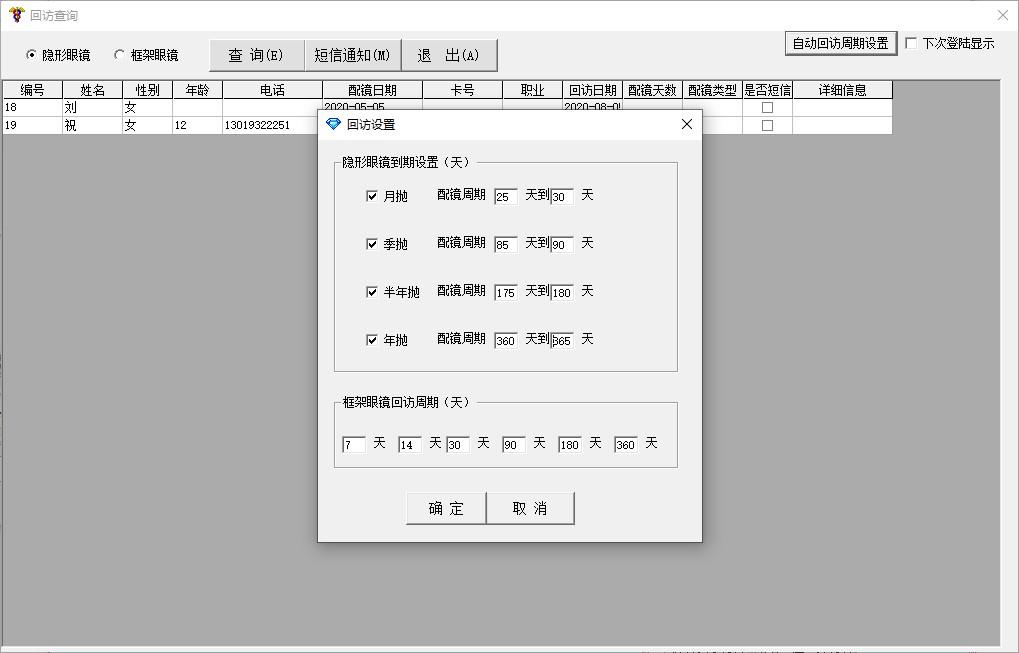Viewport: 1019px width, 653px height.
Task: Click the 回访设置 dialog diamond icon
Action: coord(334,124)
